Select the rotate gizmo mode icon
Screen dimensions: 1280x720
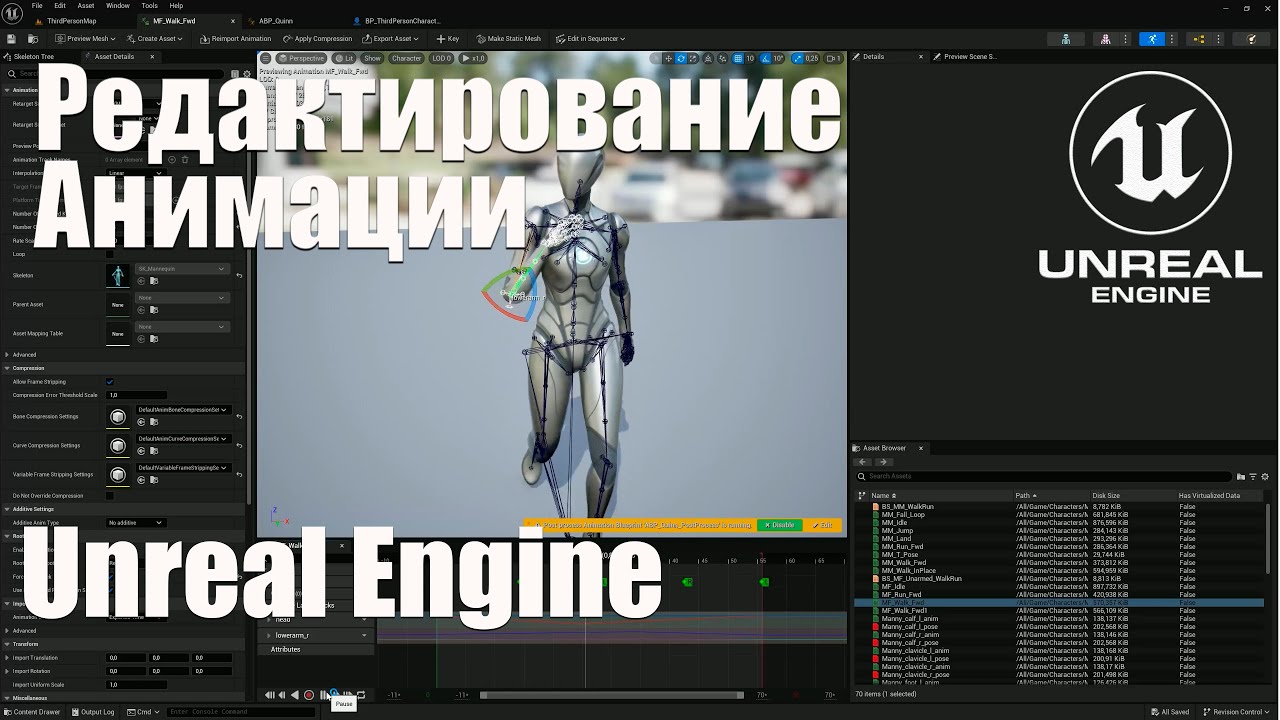click(x=681, y=58)
